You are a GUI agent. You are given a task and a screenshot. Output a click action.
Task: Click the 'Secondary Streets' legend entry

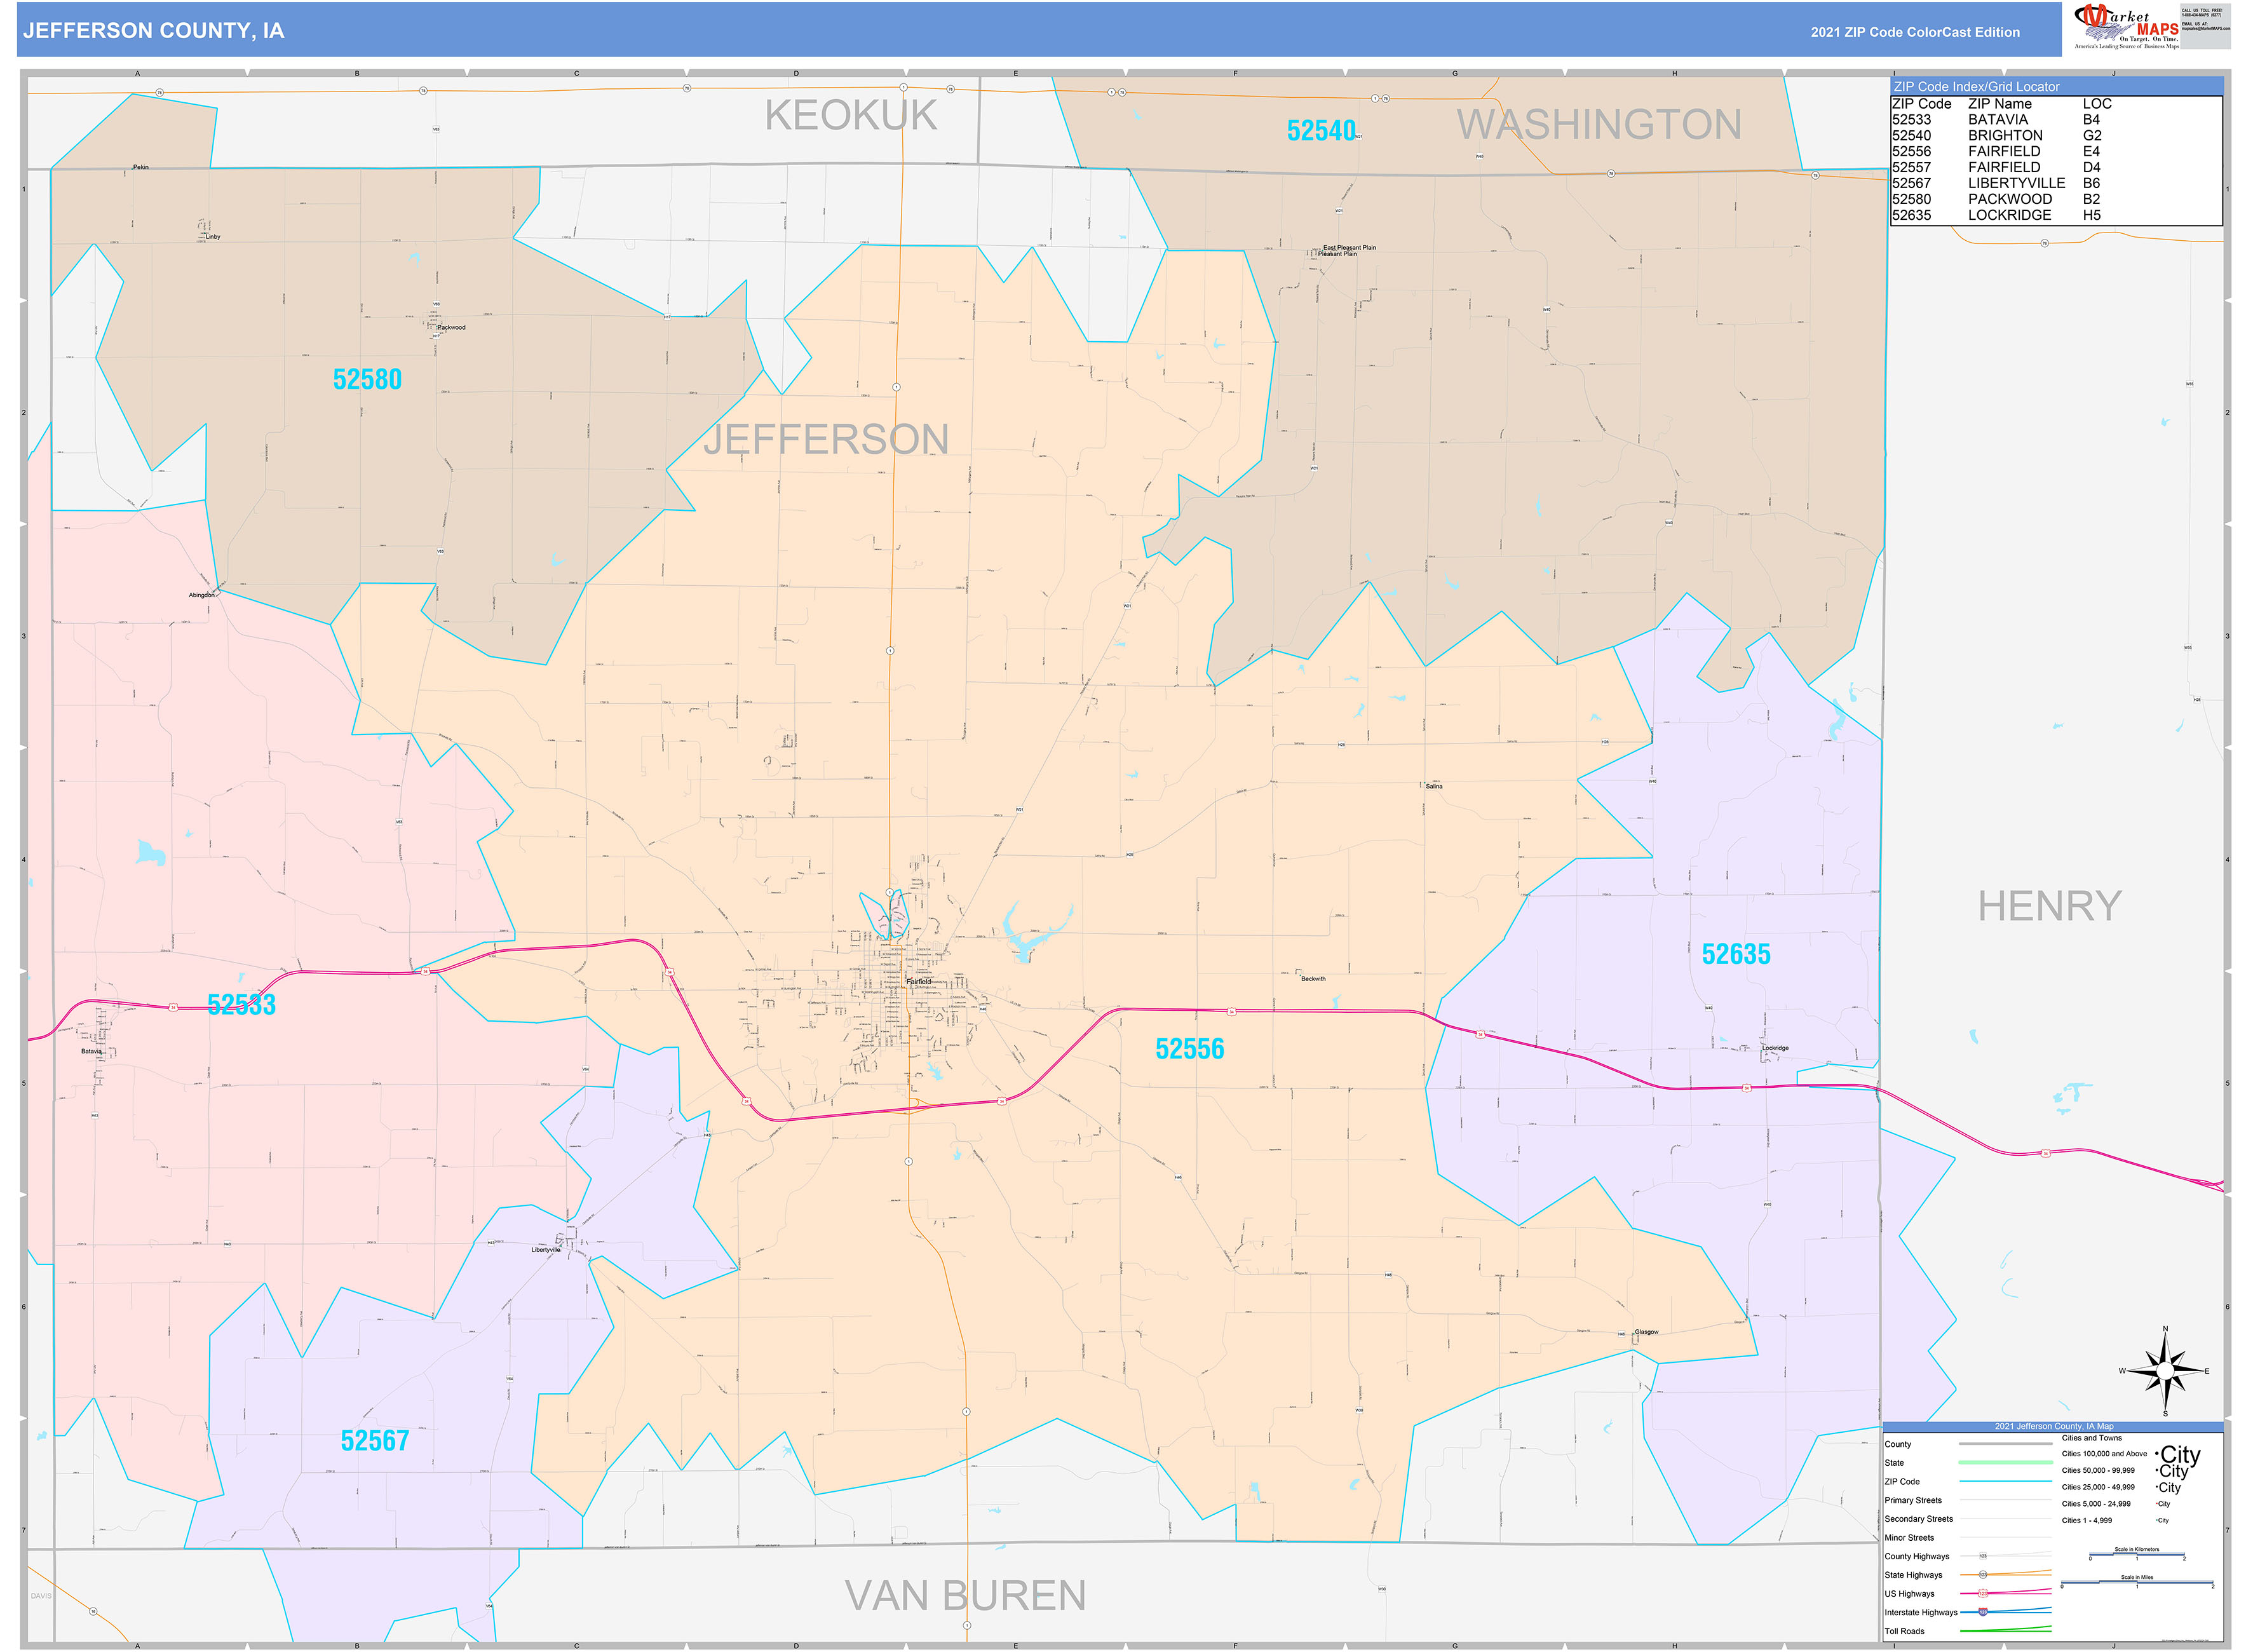[1918, 1519]
